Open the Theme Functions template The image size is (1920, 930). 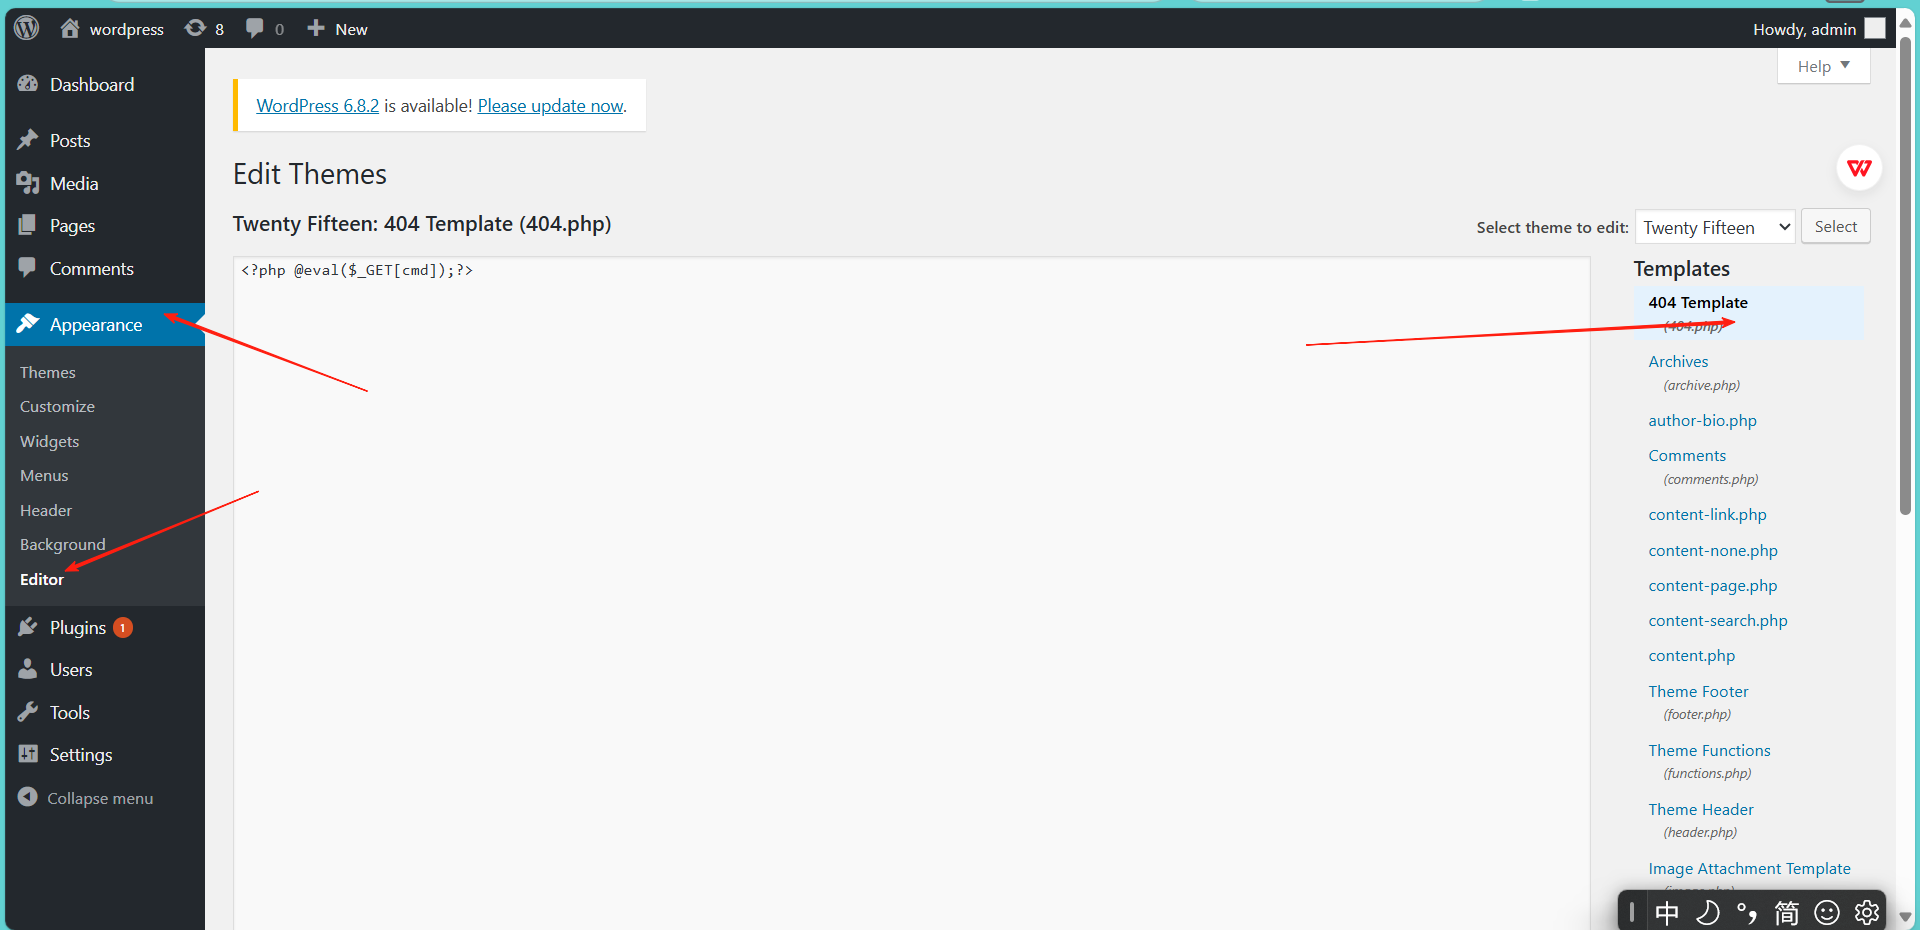coord(1709,750)
